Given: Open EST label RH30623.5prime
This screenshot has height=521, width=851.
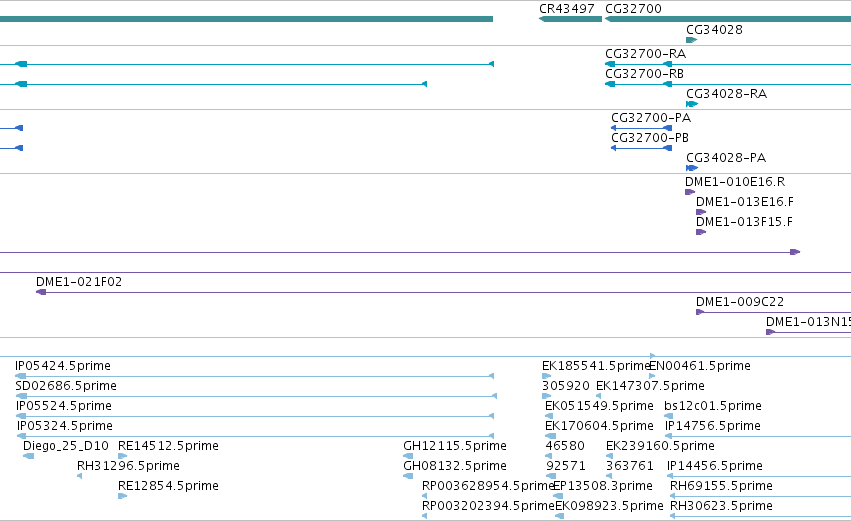Looking at the screenshot, I should coord(721,506).
